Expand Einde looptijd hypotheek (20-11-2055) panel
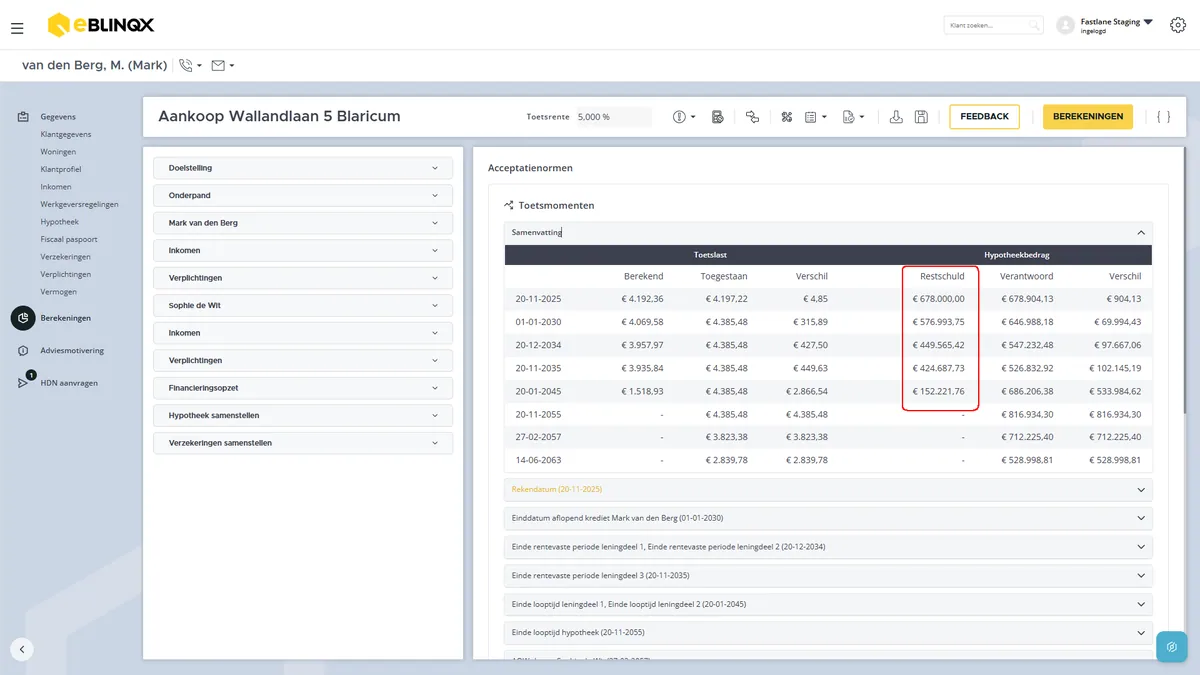Viewport: 1200px width, 675px height. [x=828, y=633]
